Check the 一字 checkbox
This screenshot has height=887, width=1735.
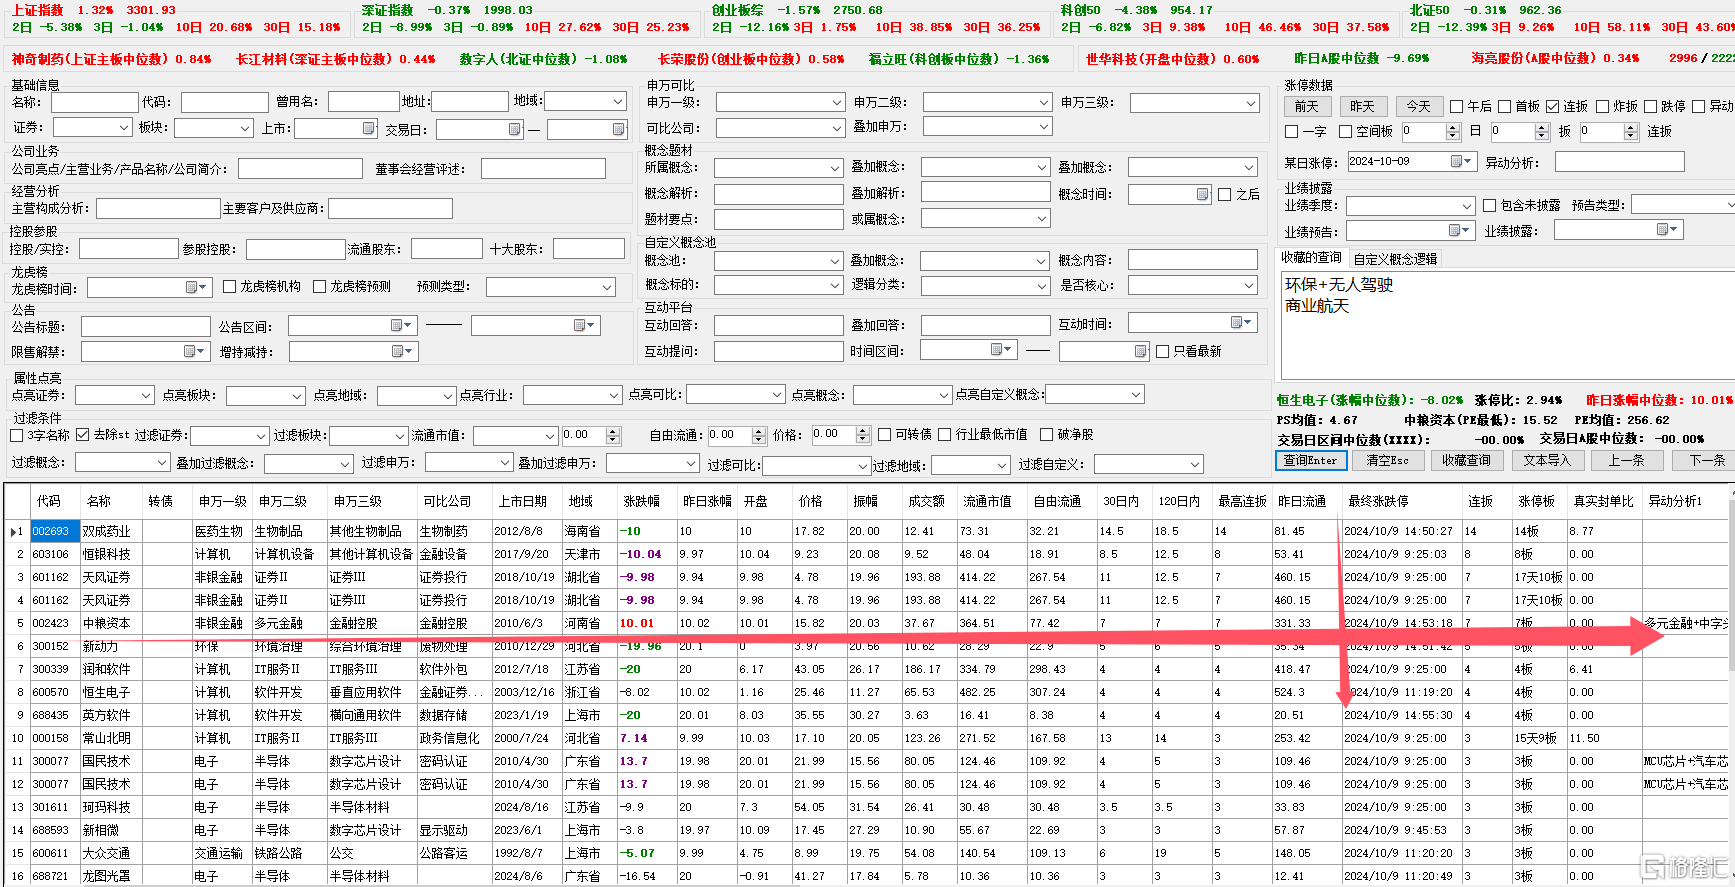pos(1292,131)
